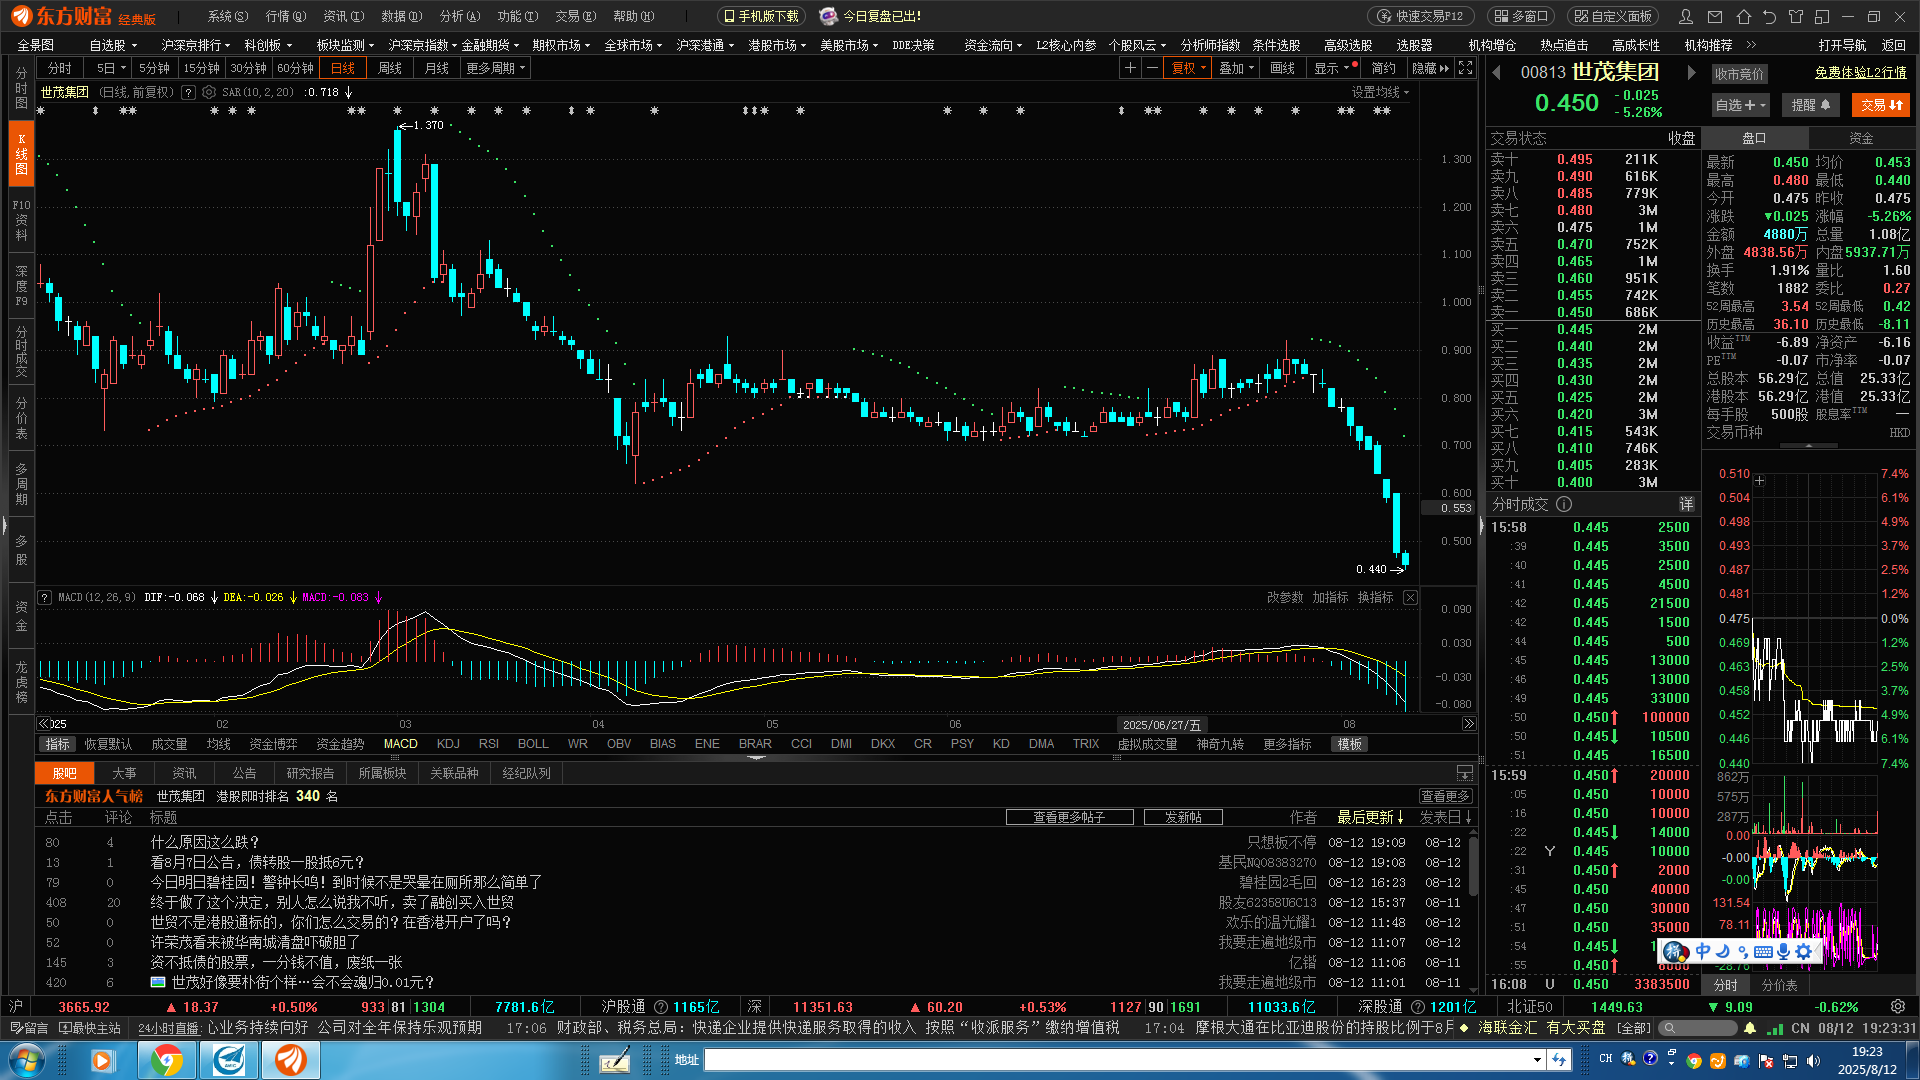The image size is (1920, 1080).
Task: Click 改参数 for MACD
Action: [x=1285, y=597]
